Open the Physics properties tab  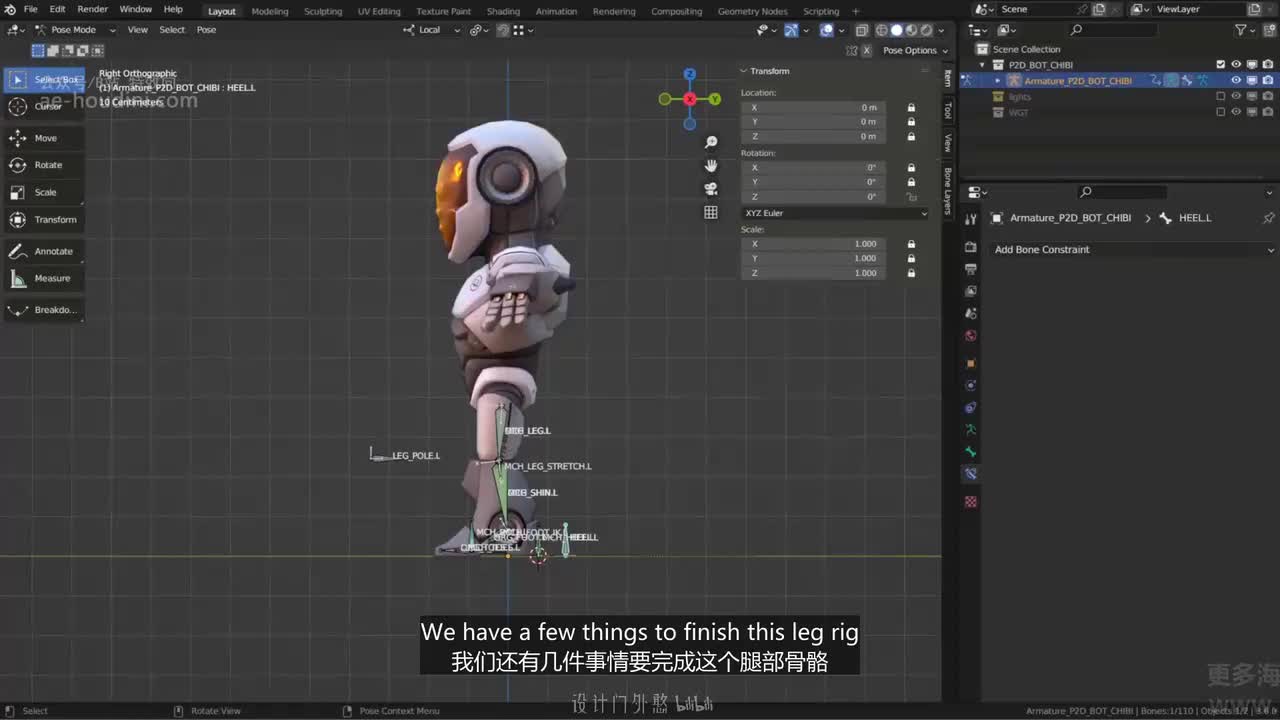(x=970, y=385)
